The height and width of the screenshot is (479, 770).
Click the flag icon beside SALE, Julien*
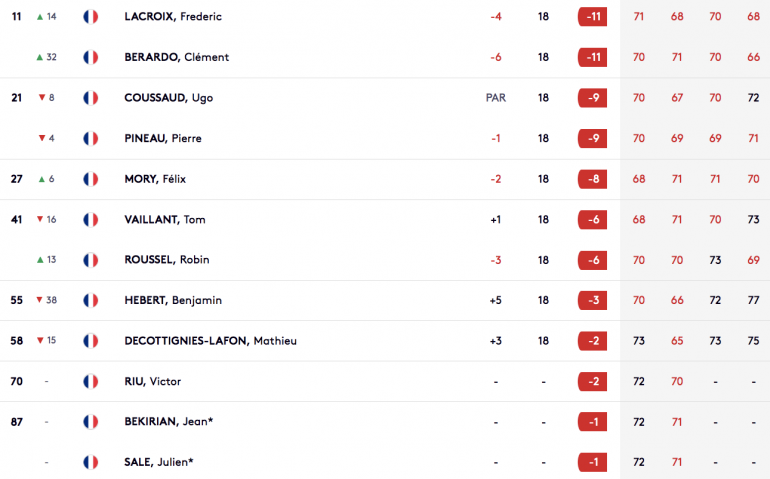click(x=90, y=462)
